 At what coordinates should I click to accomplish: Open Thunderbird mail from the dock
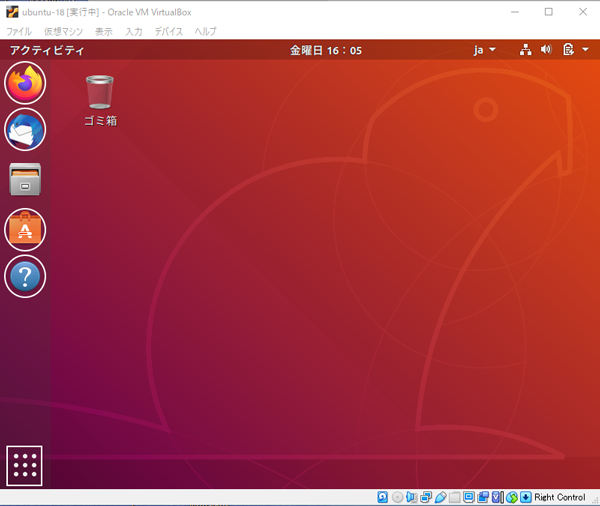25,129
